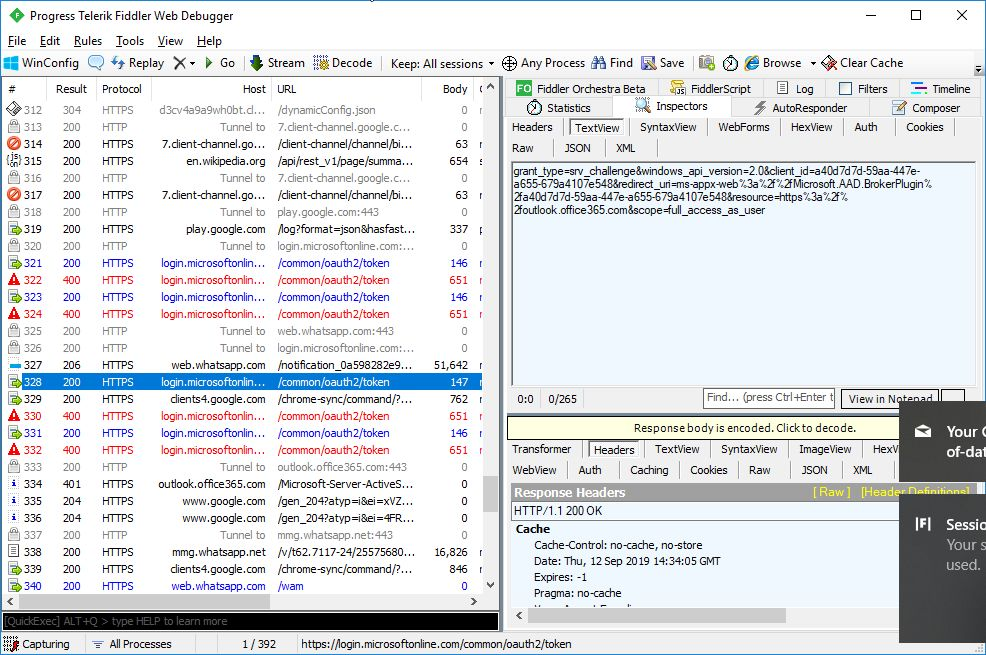
Task: Toggle Capturing in status bar
Action: 36,644
